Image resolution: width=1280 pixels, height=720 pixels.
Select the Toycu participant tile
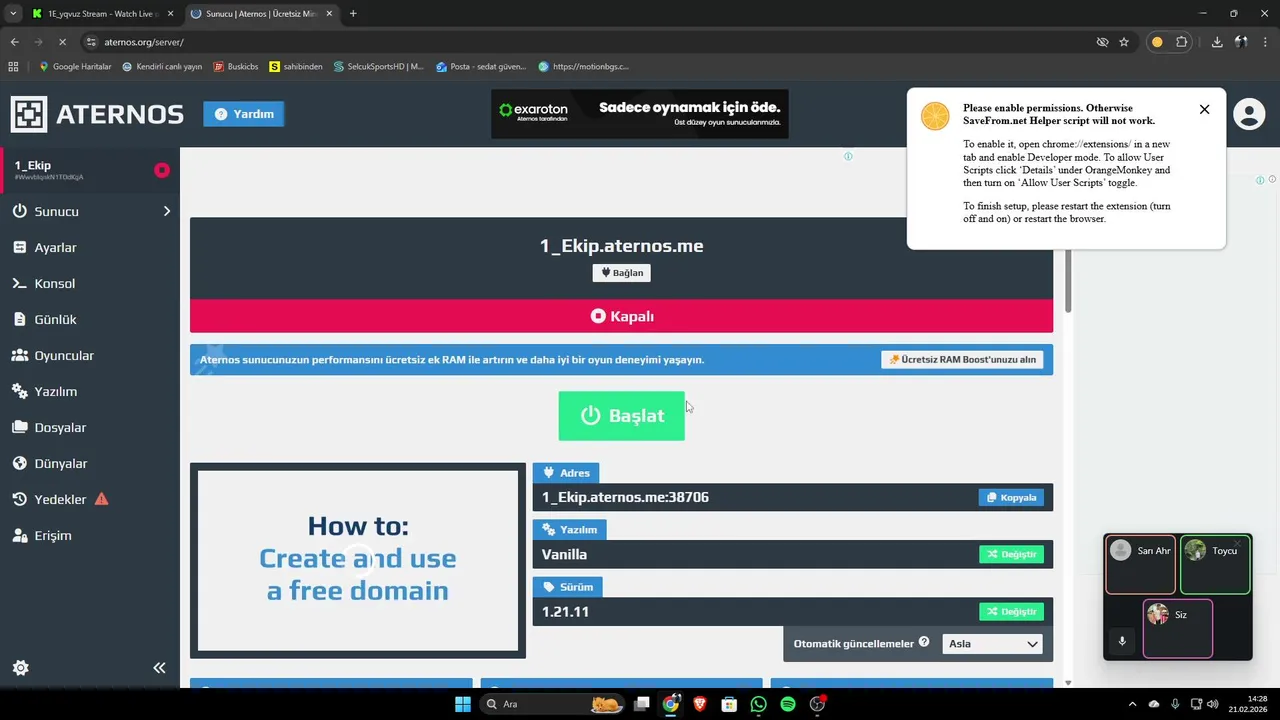pyautogui.click(x=1215, y=565)
